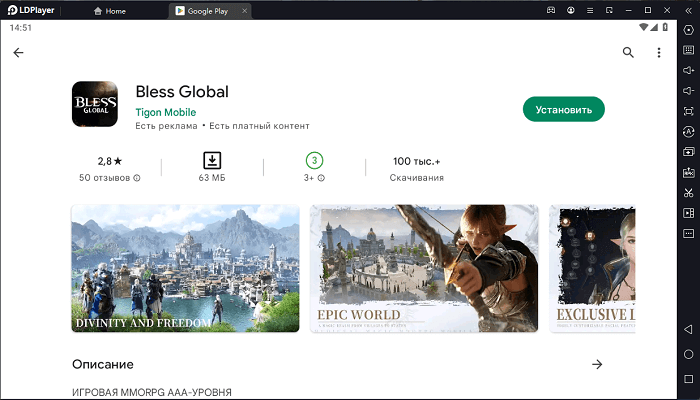Click the Bless Global app icon
This screenshot has height=400, width=700.
pyautogui.click(x=95, y=104)
